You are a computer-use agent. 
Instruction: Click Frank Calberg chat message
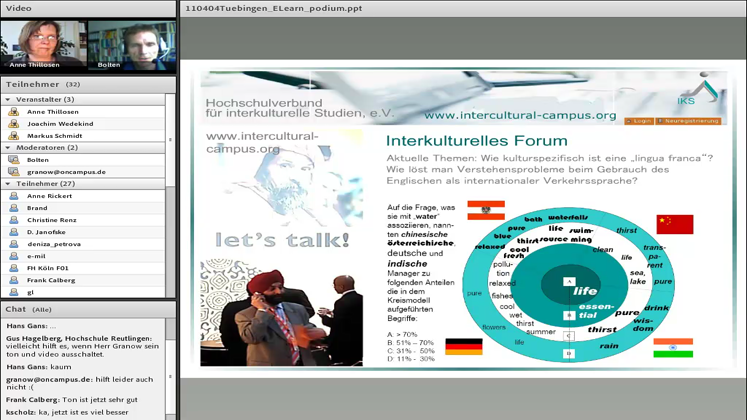[x=71, y=400]
